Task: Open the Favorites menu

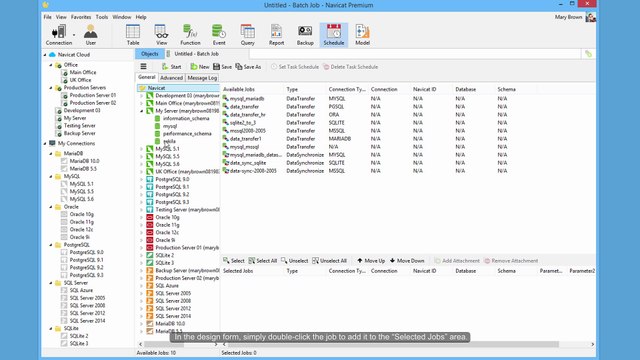Action: (x=81, y=17)
